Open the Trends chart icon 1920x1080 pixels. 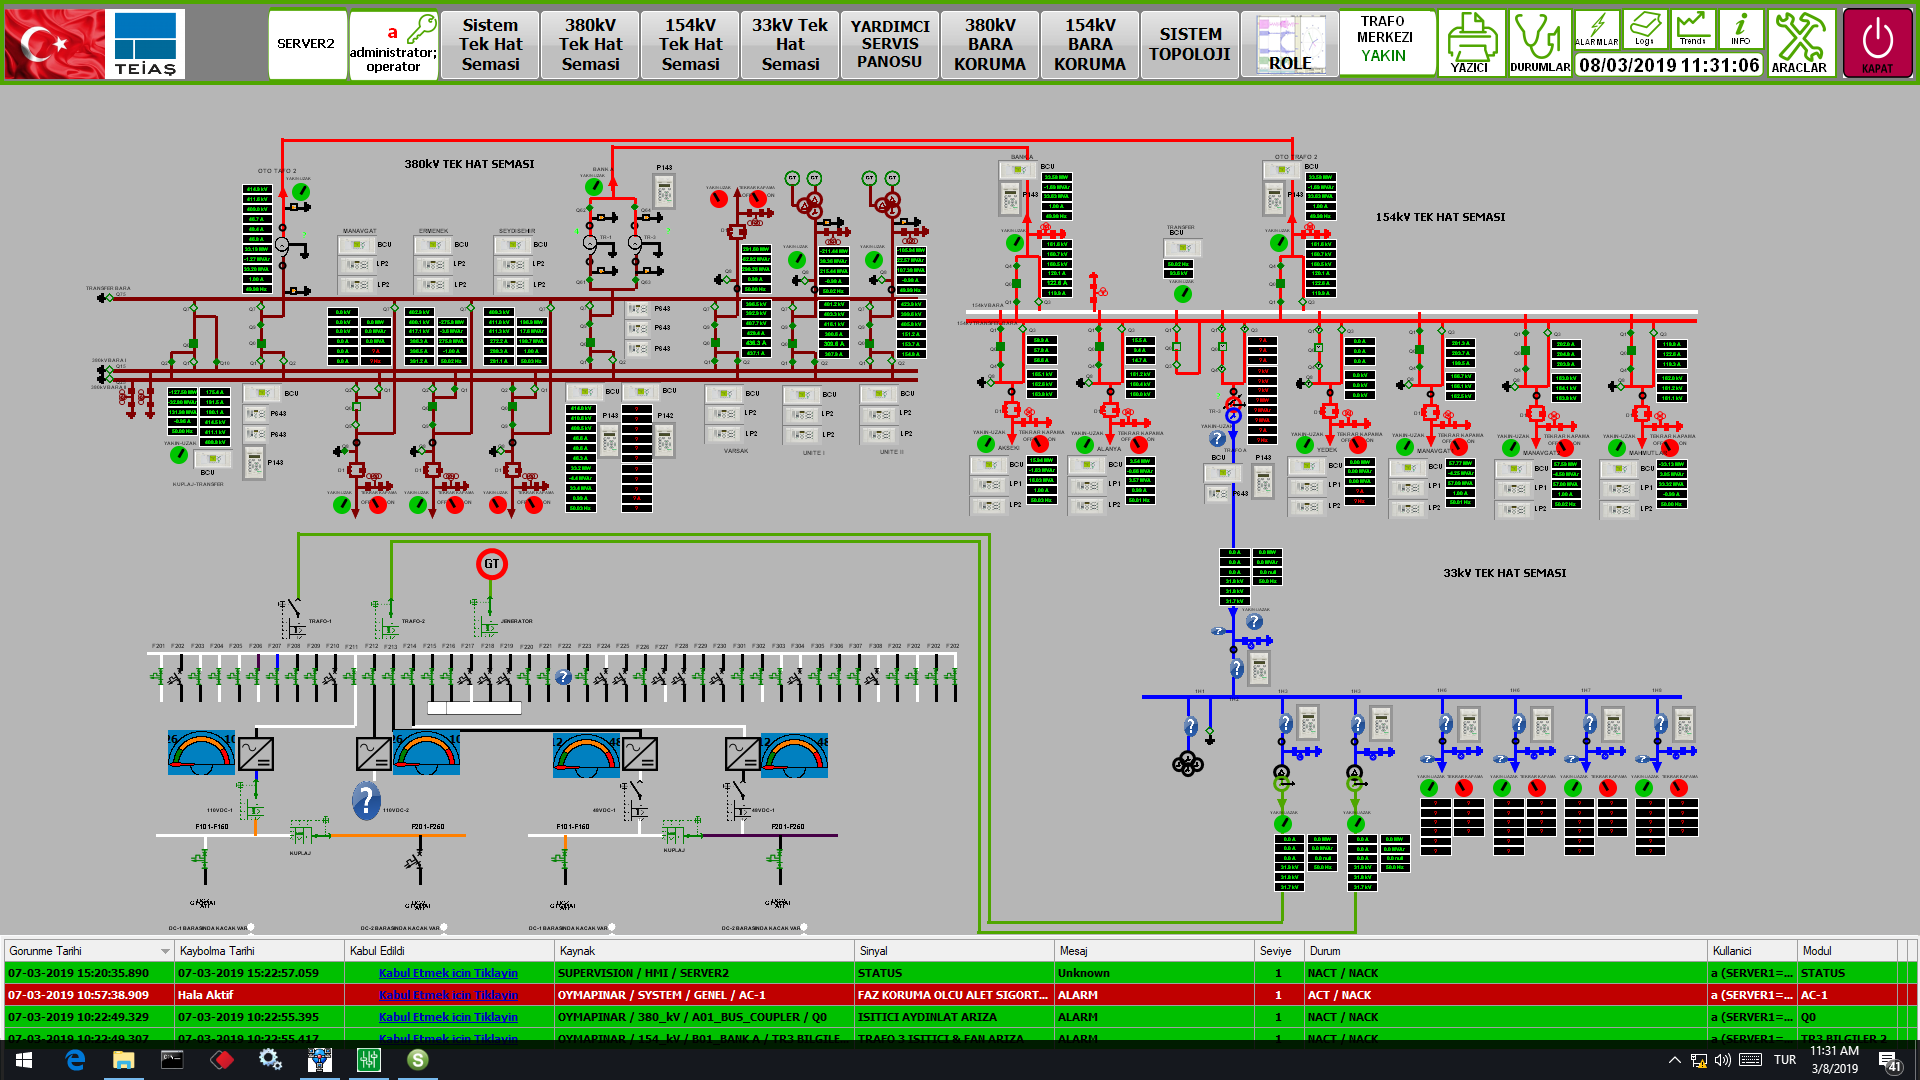point(1693,30)
